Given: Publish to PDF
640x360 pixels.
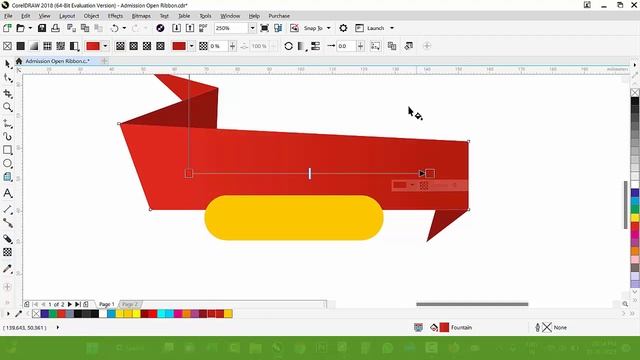Looking at the screenshot, I should (203, 28).
